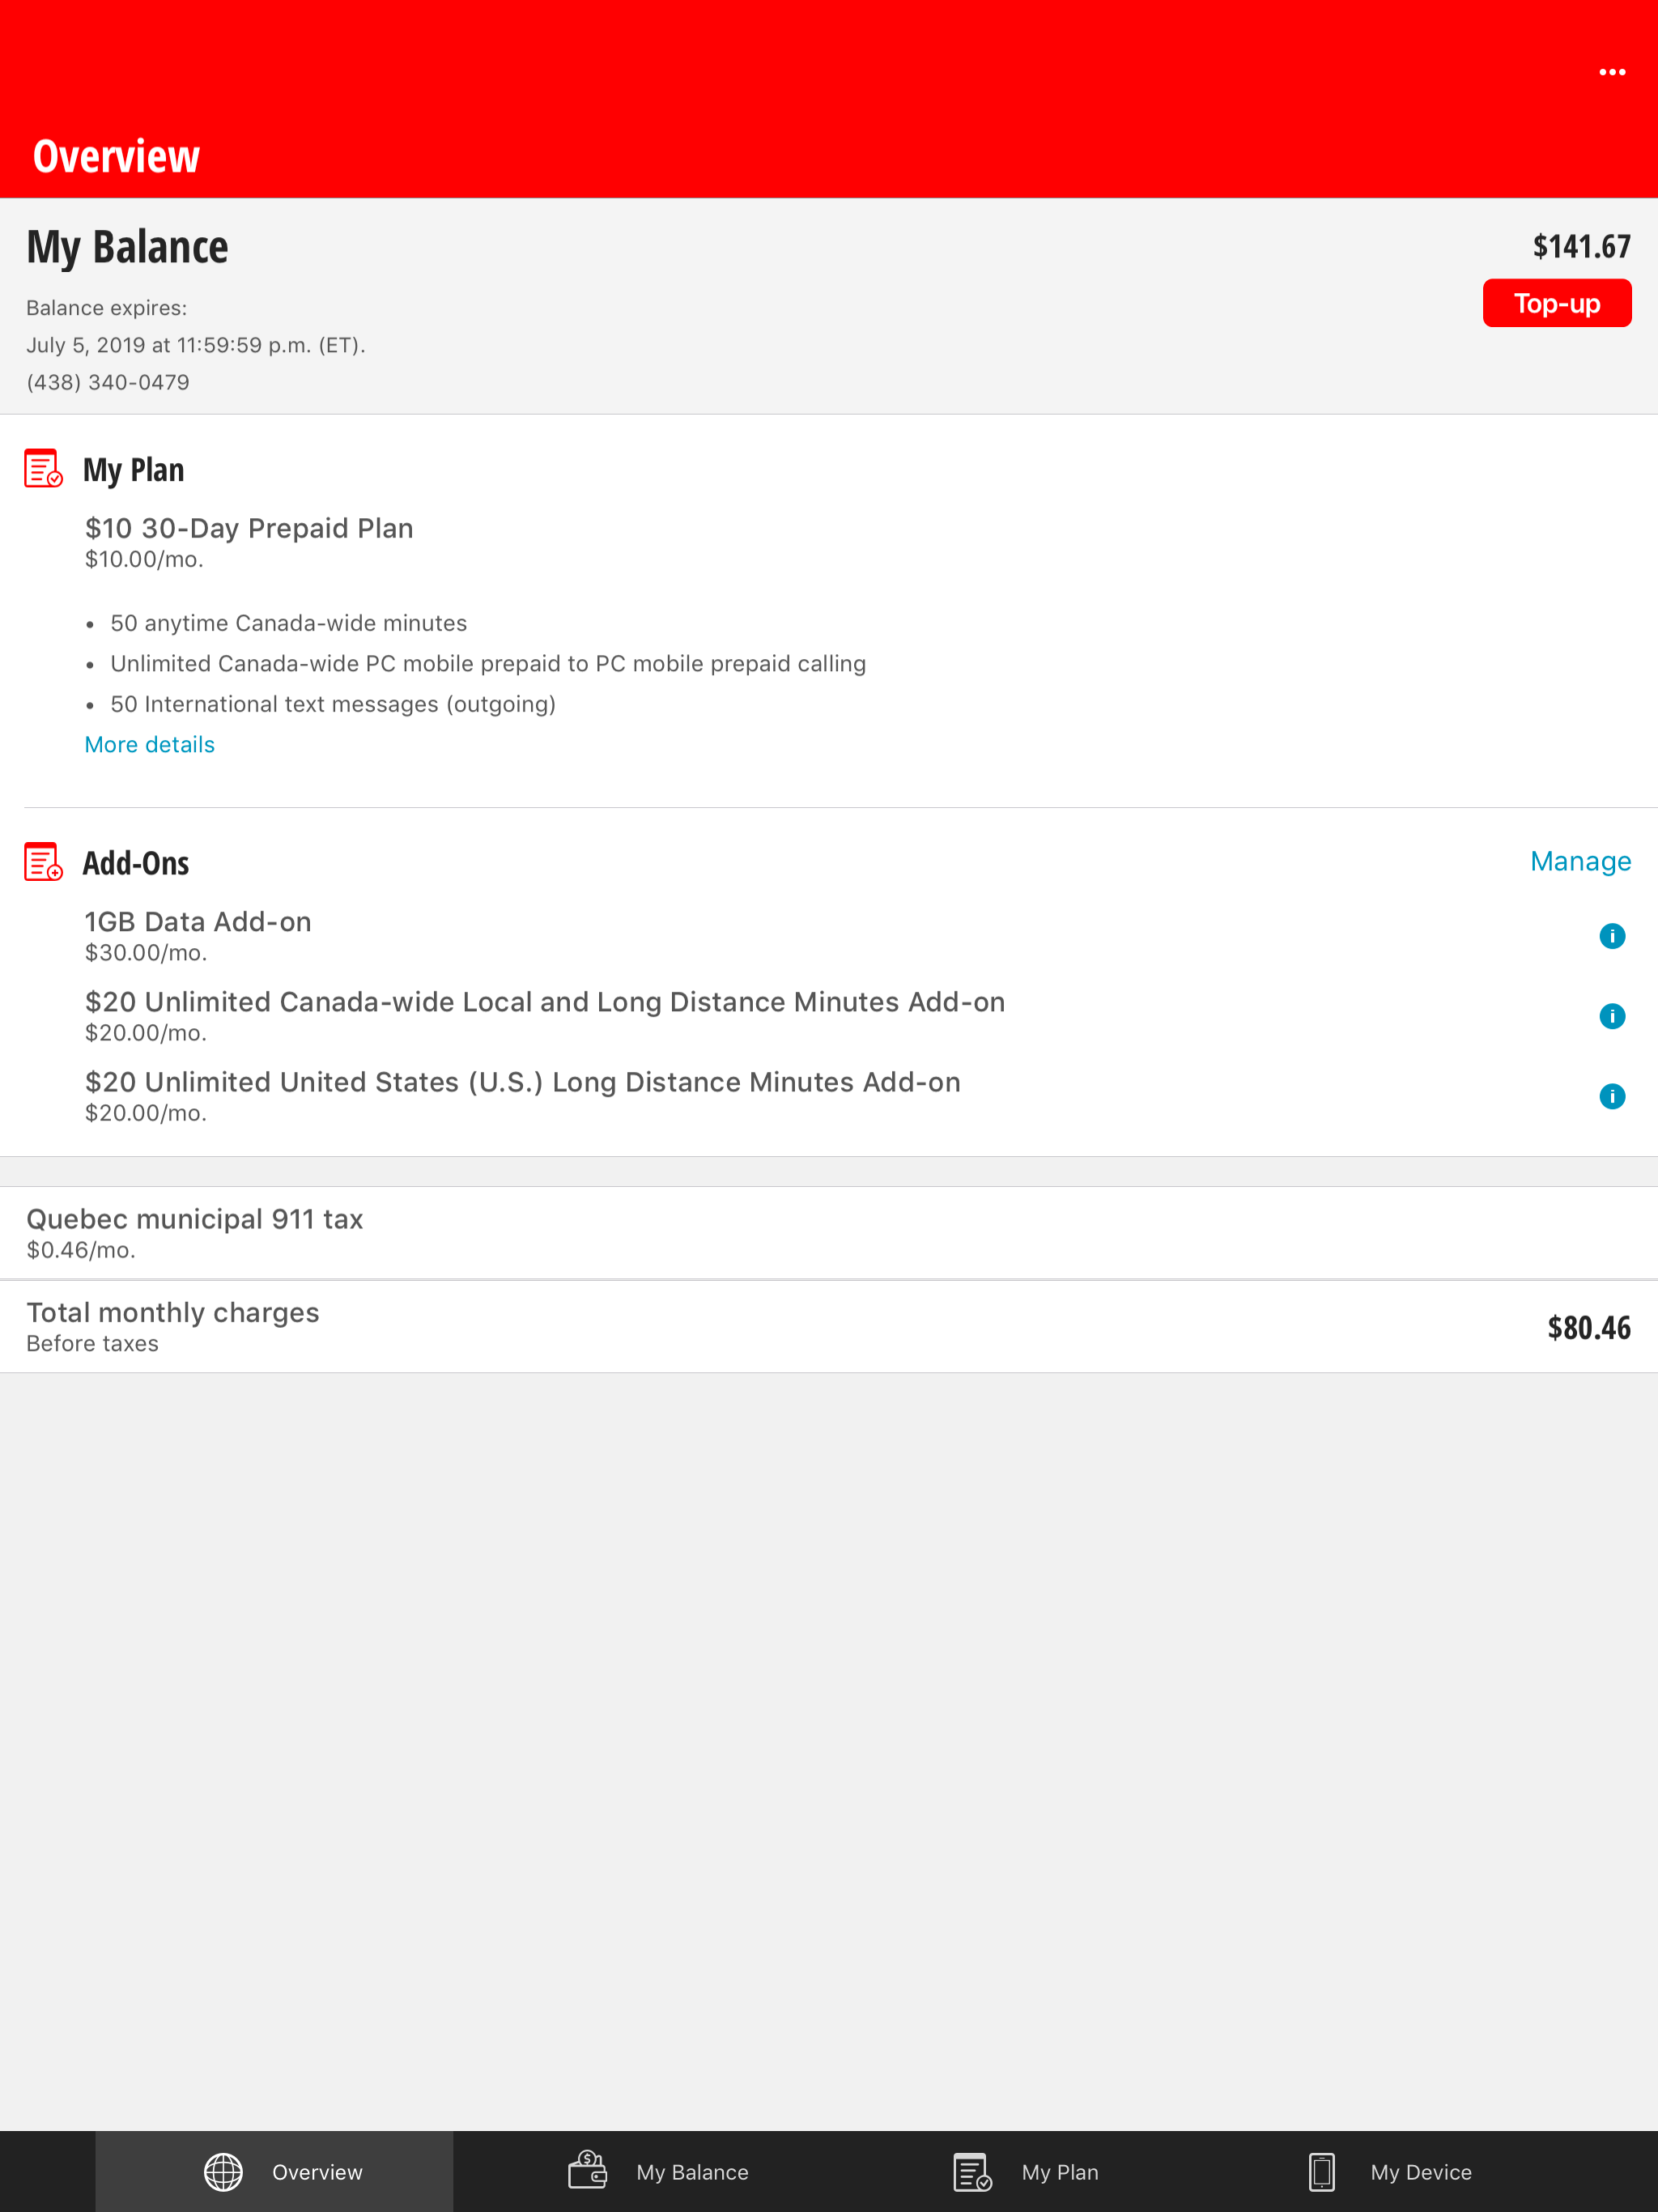Click the phone device icon in bottom bar

1321,2171
